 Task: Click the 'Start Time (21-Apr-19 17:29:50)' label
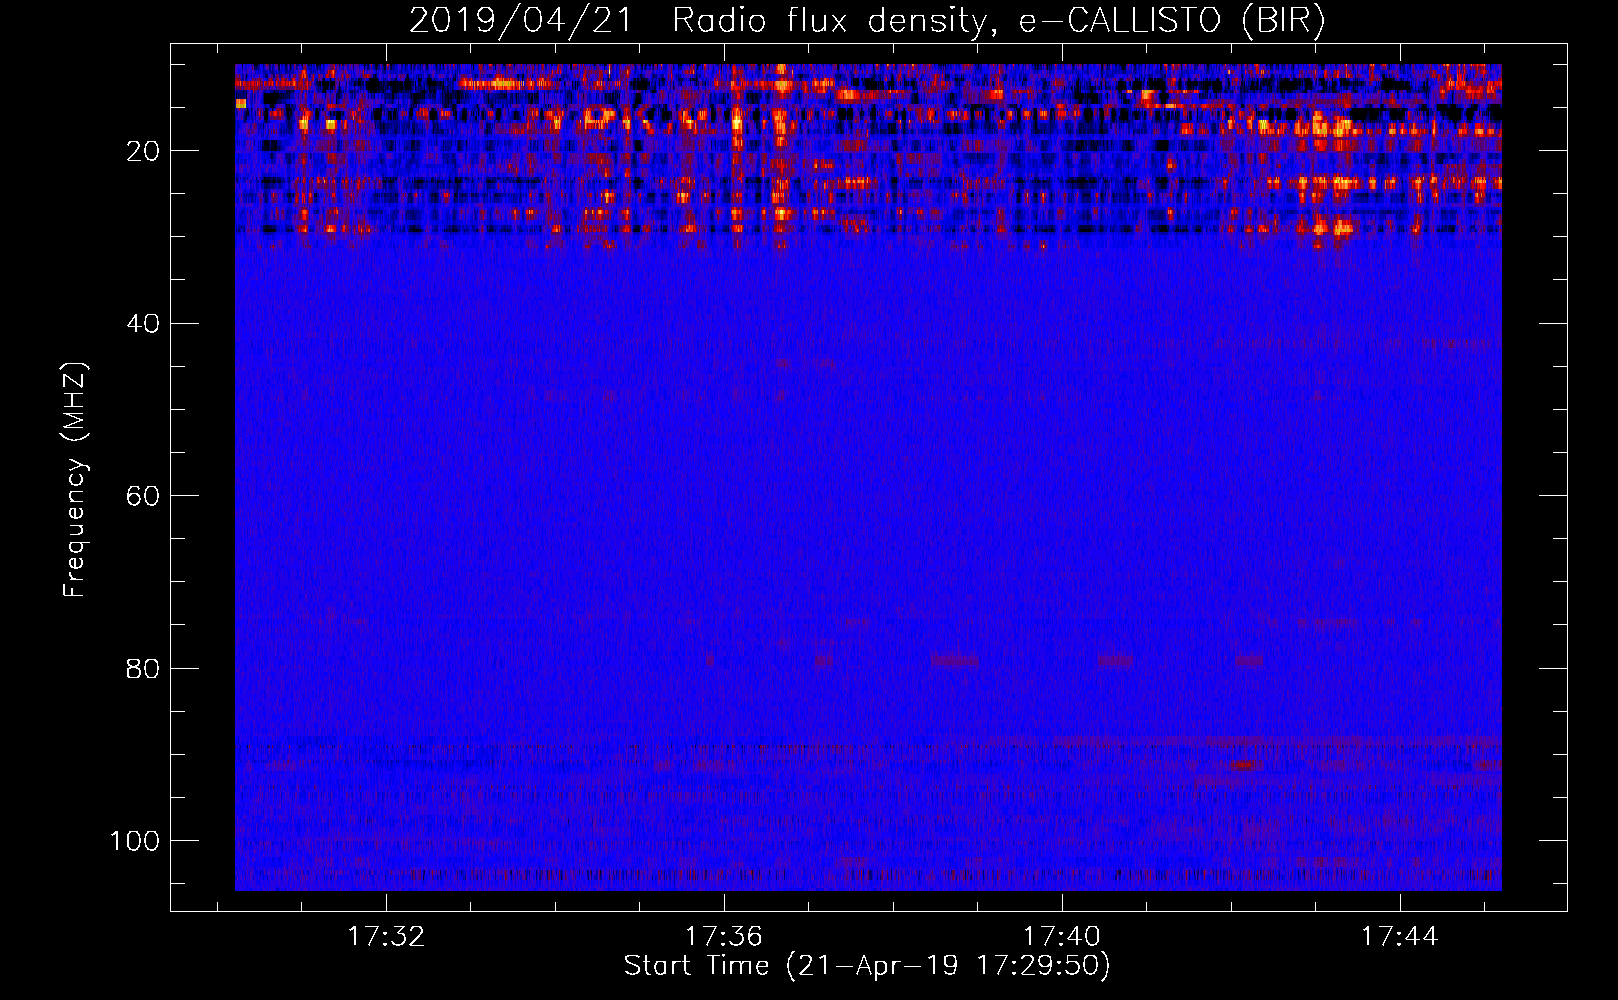click(867, 966)
